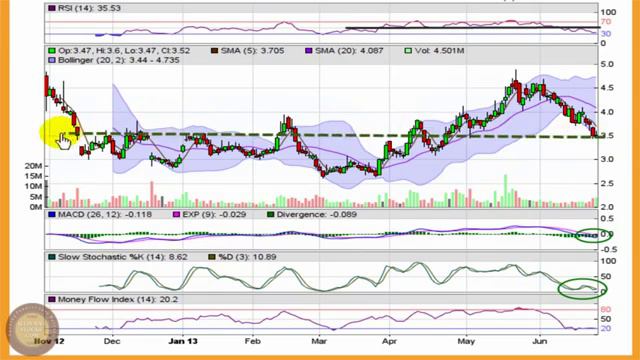640x360 pixels.
Task: Click the Slow Stochastic panel's 50 value
Action: [606, 276]
